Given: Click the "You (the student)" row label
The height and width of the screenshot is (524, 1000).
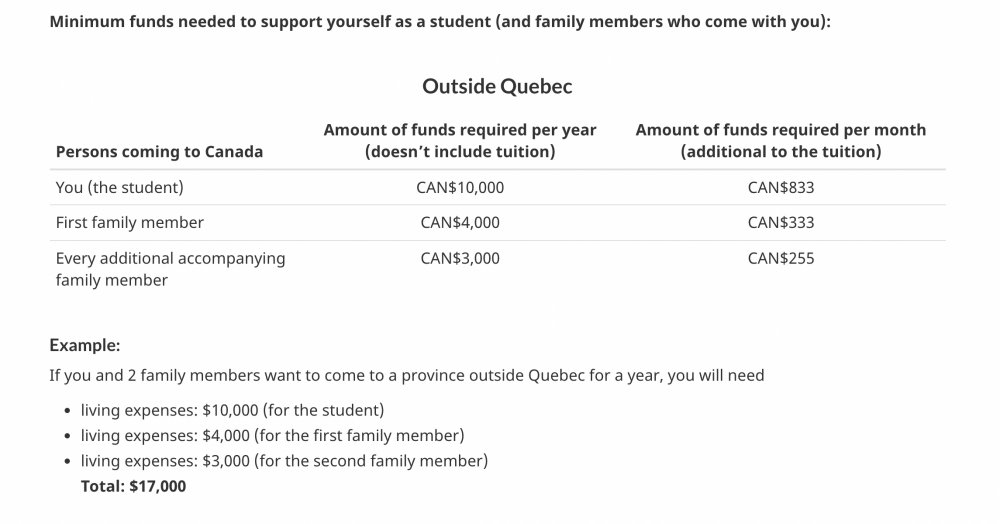Looking at the screenshot, I should pos(119,187).
